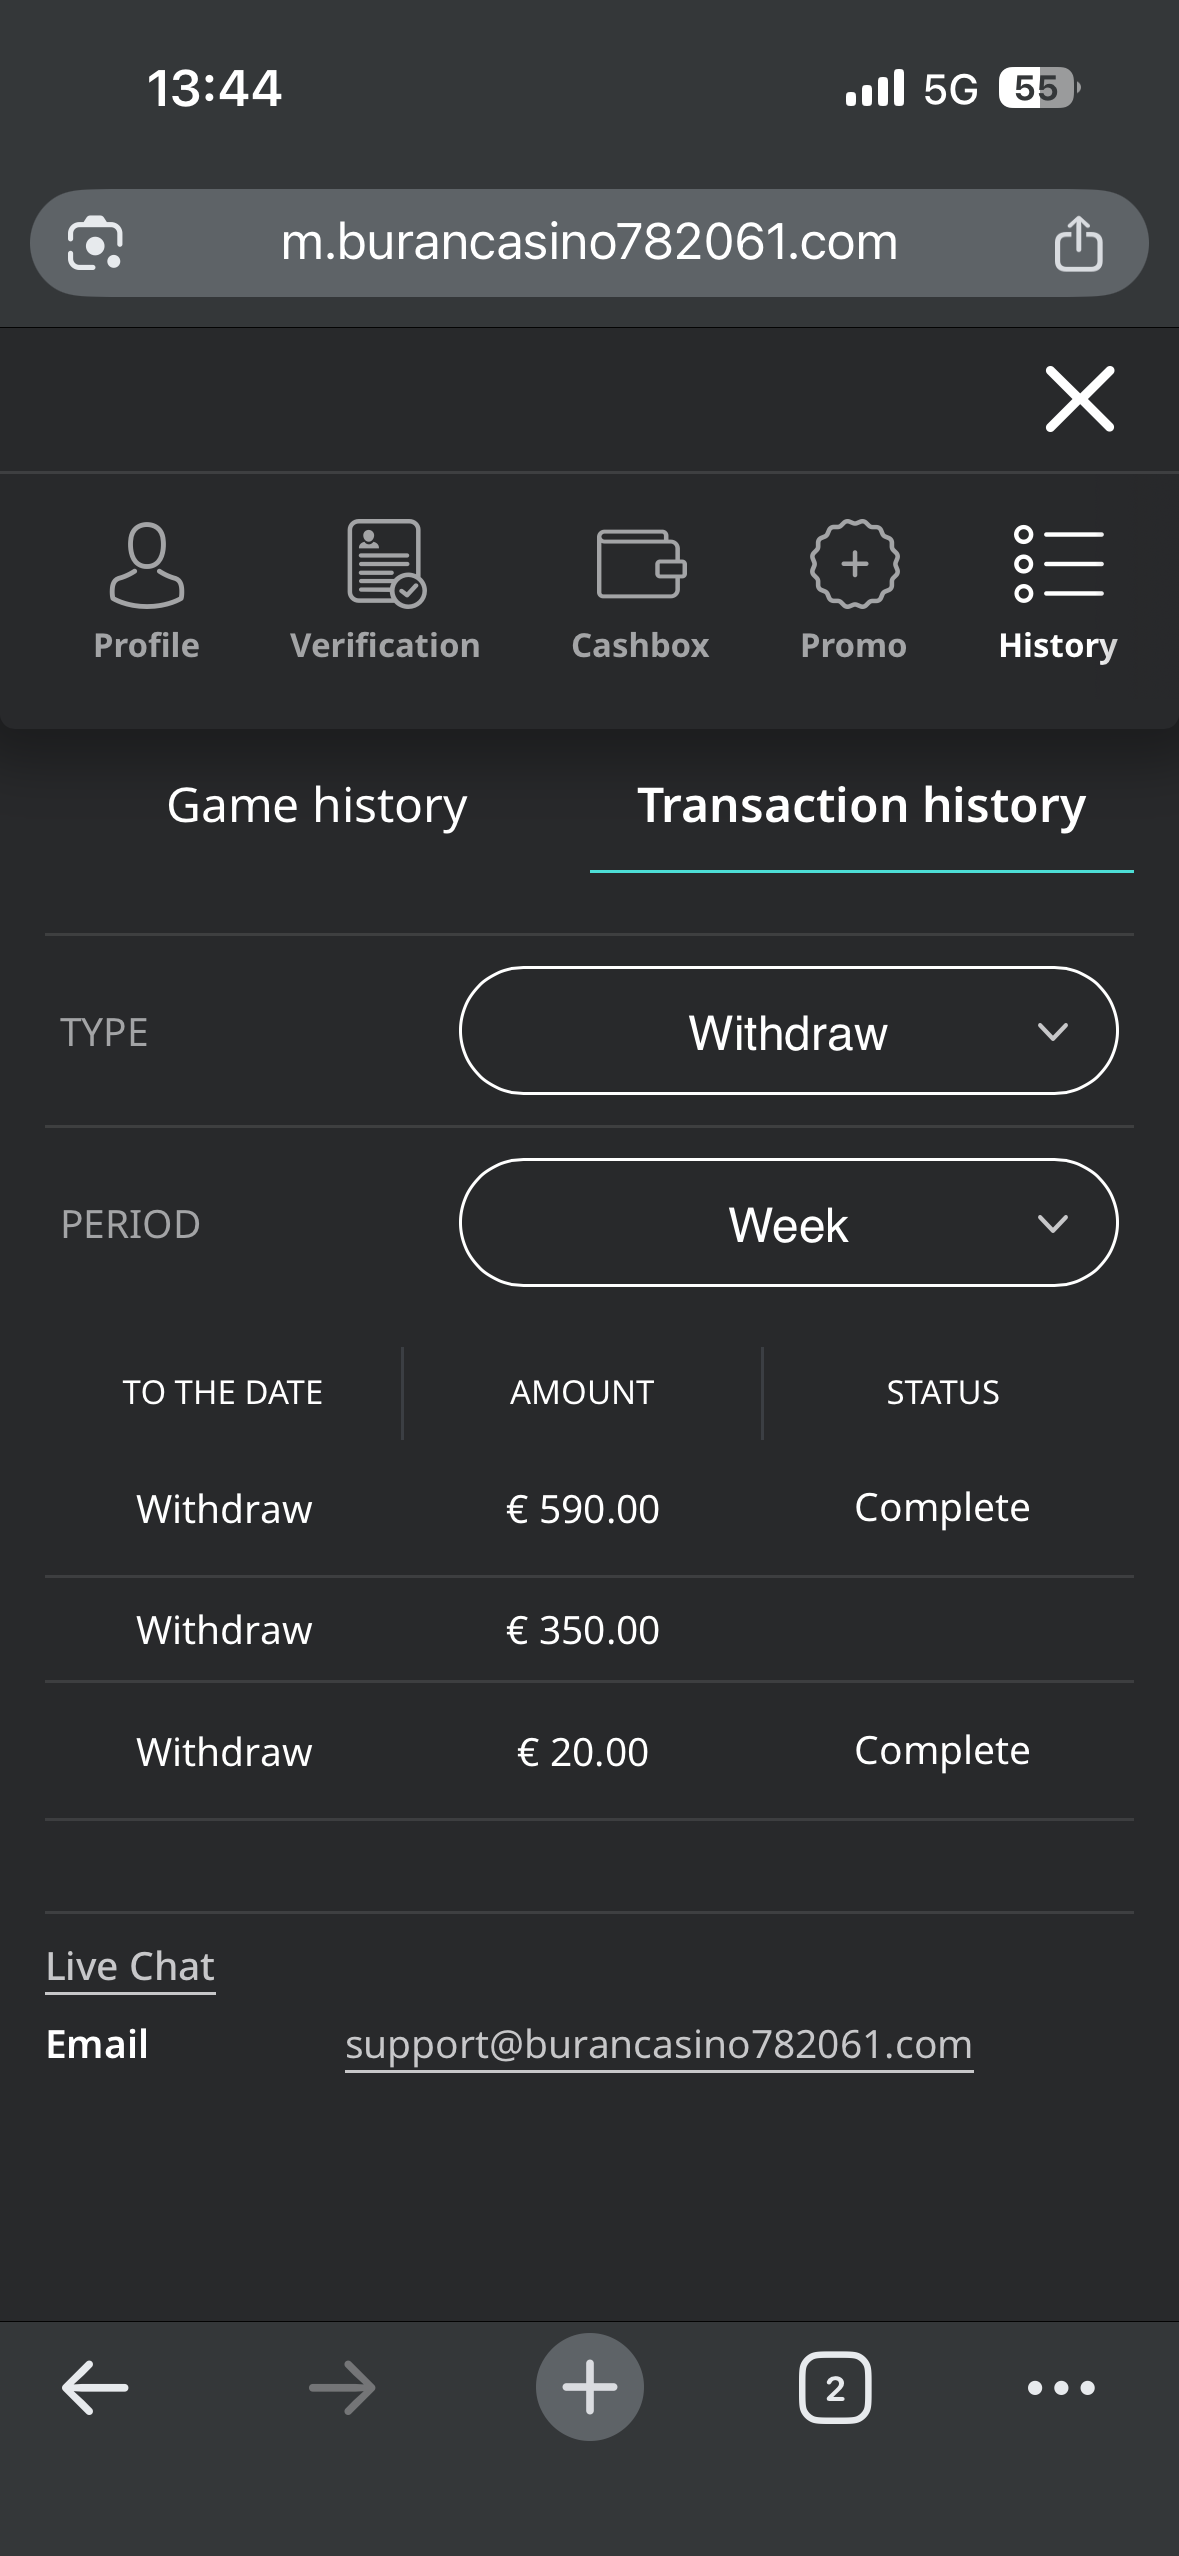Go back with the browser back arrow
Image resolution: width=1179 pixels, height=2556 pixels.
(x=95, y=2388)
